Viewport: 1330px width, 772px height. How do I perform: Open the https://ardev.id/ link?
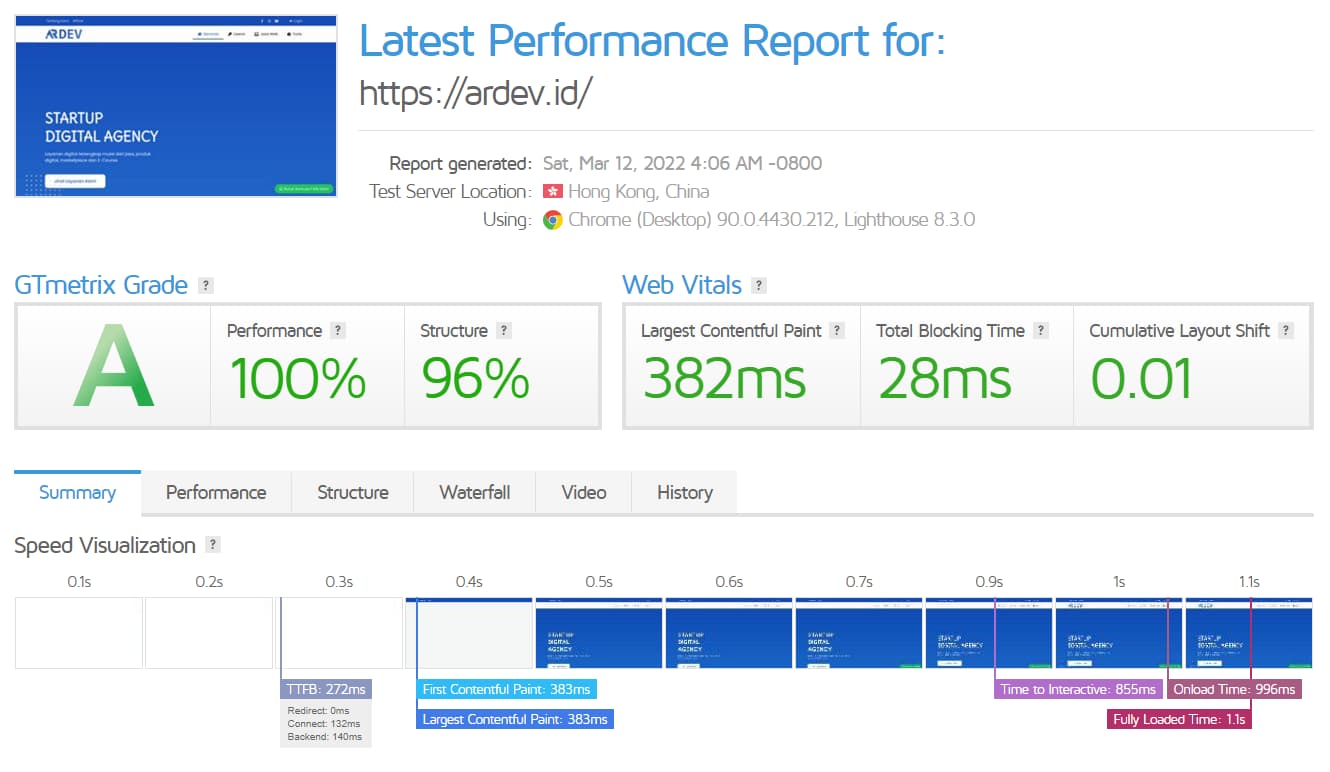tap(476, 93)
